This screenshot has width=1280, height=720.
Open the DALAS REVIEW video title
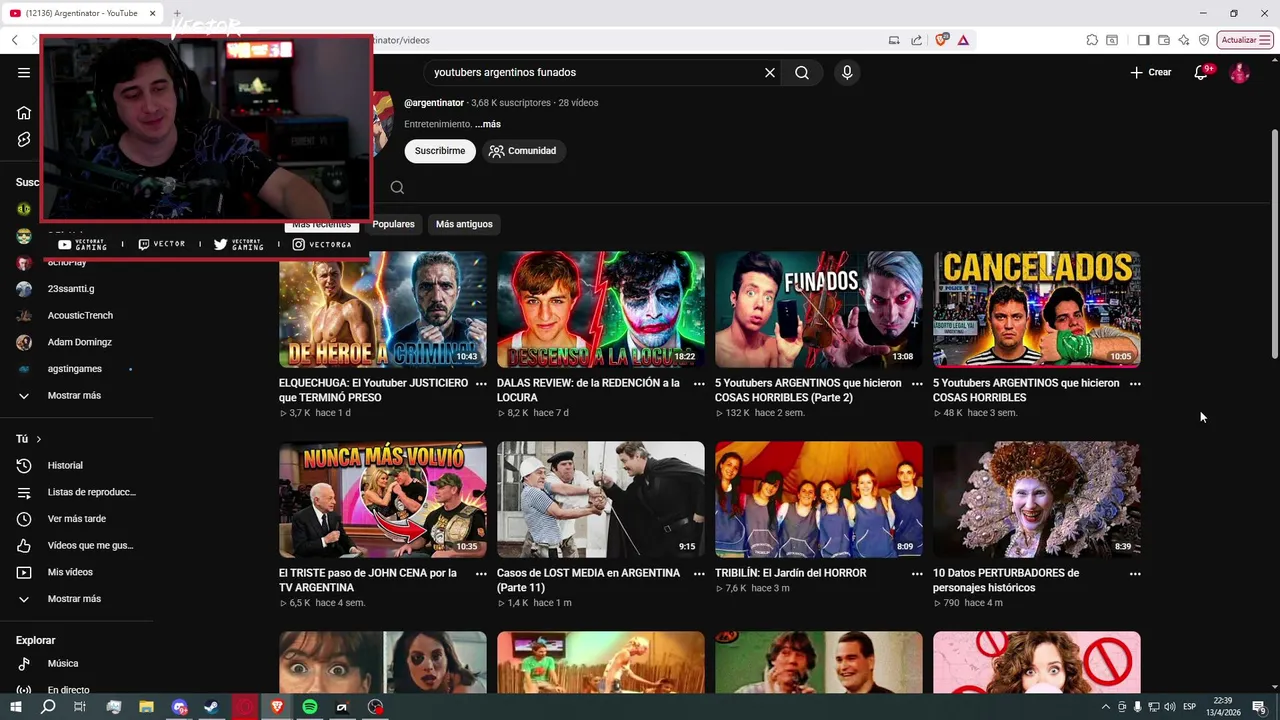click(588, 390)
